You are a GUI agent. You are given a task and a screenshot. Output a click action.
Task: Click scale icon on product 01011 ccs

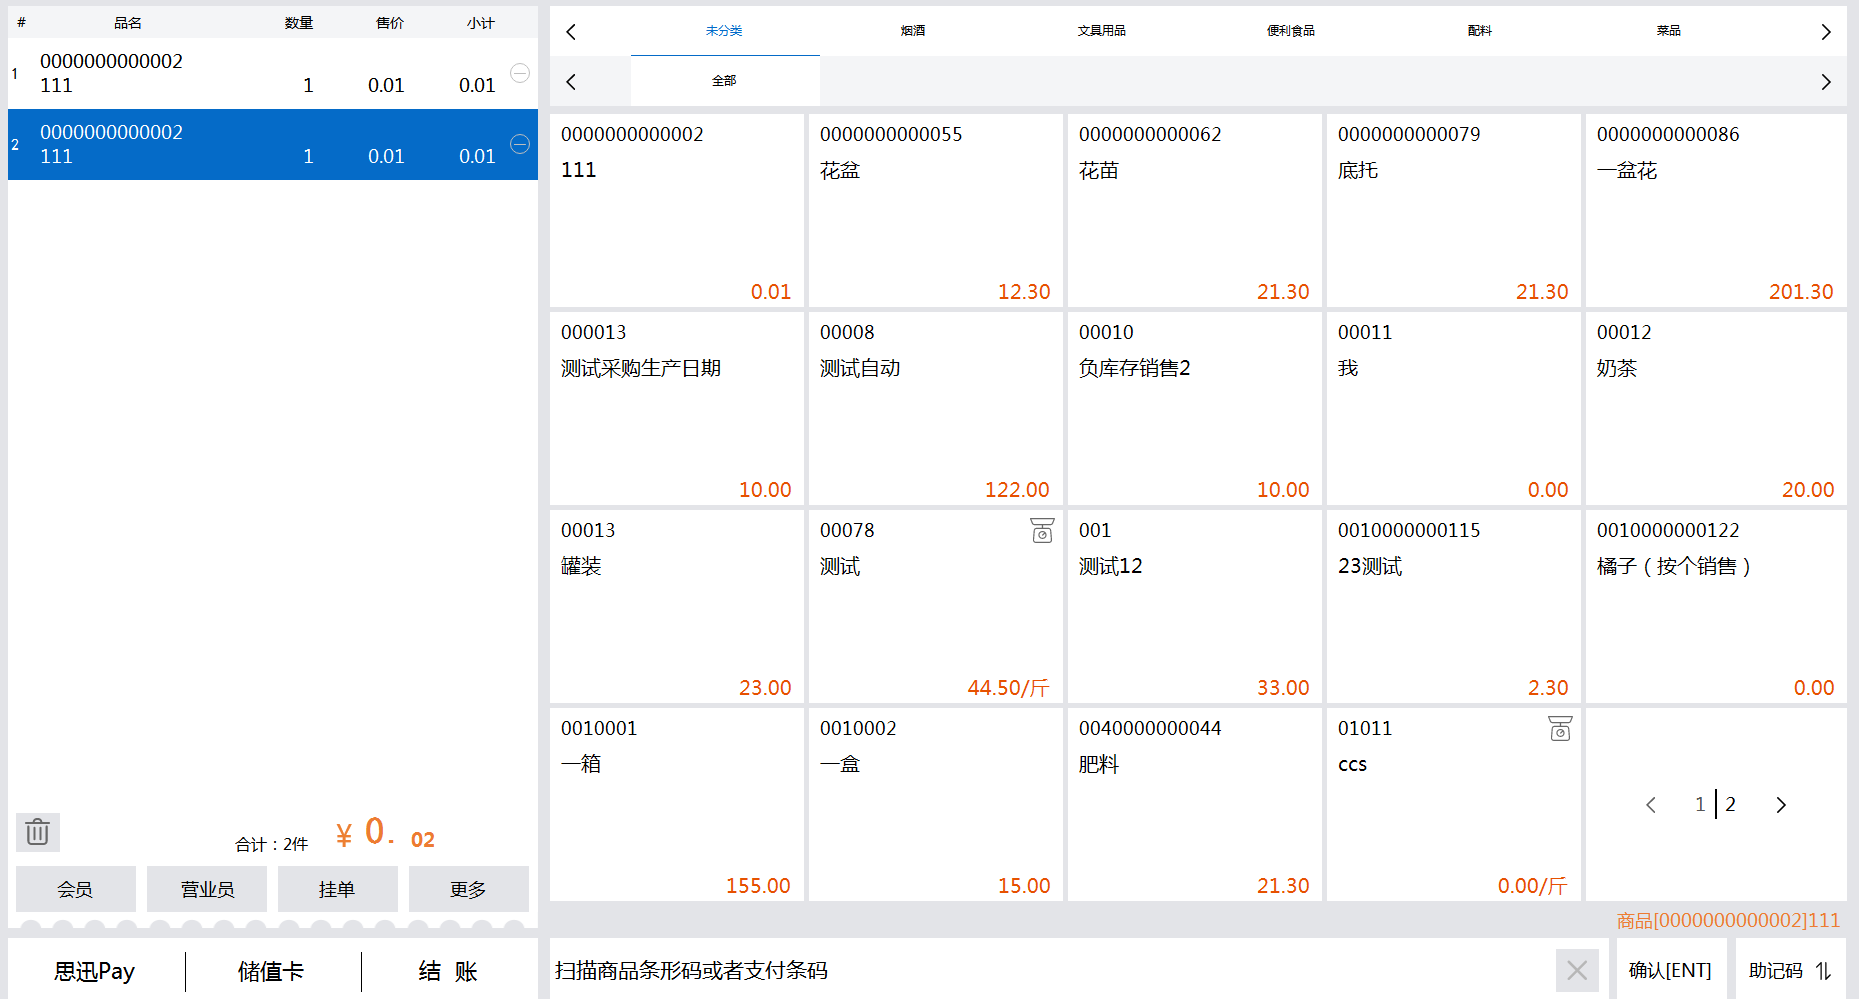[1560, 729]
